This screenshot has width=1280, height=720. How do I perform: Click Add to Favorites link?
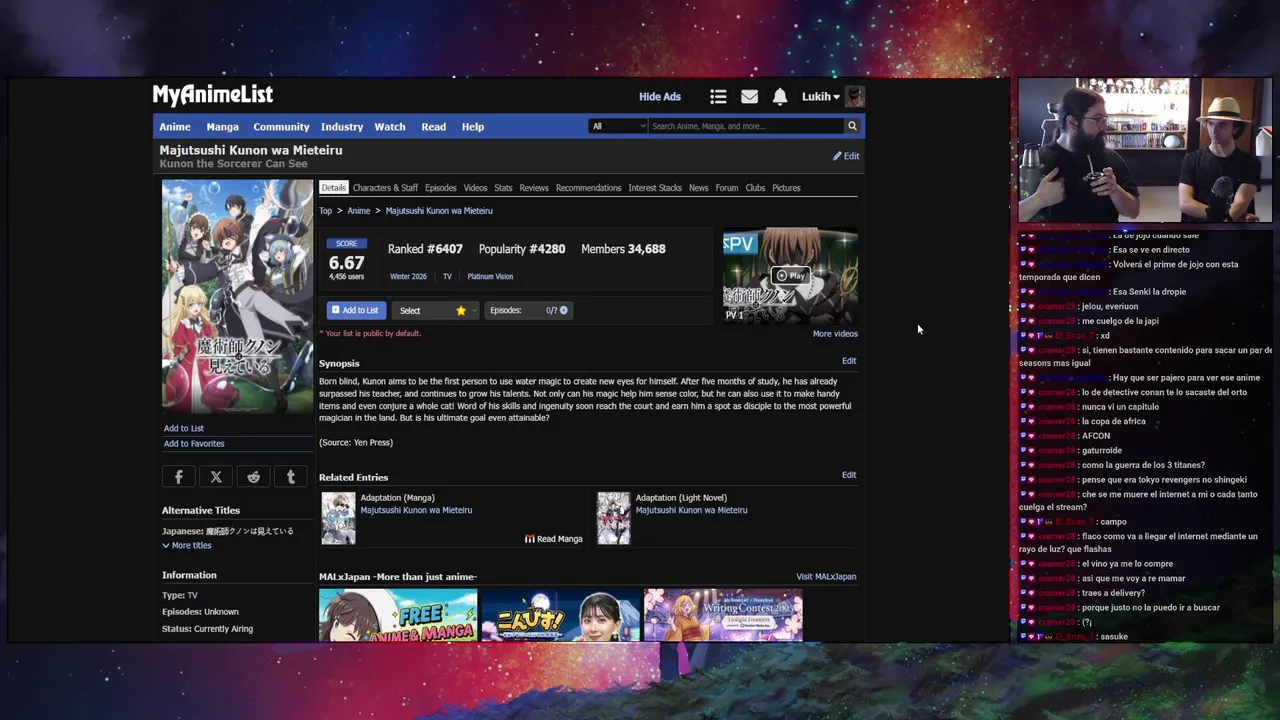[194, 444]
